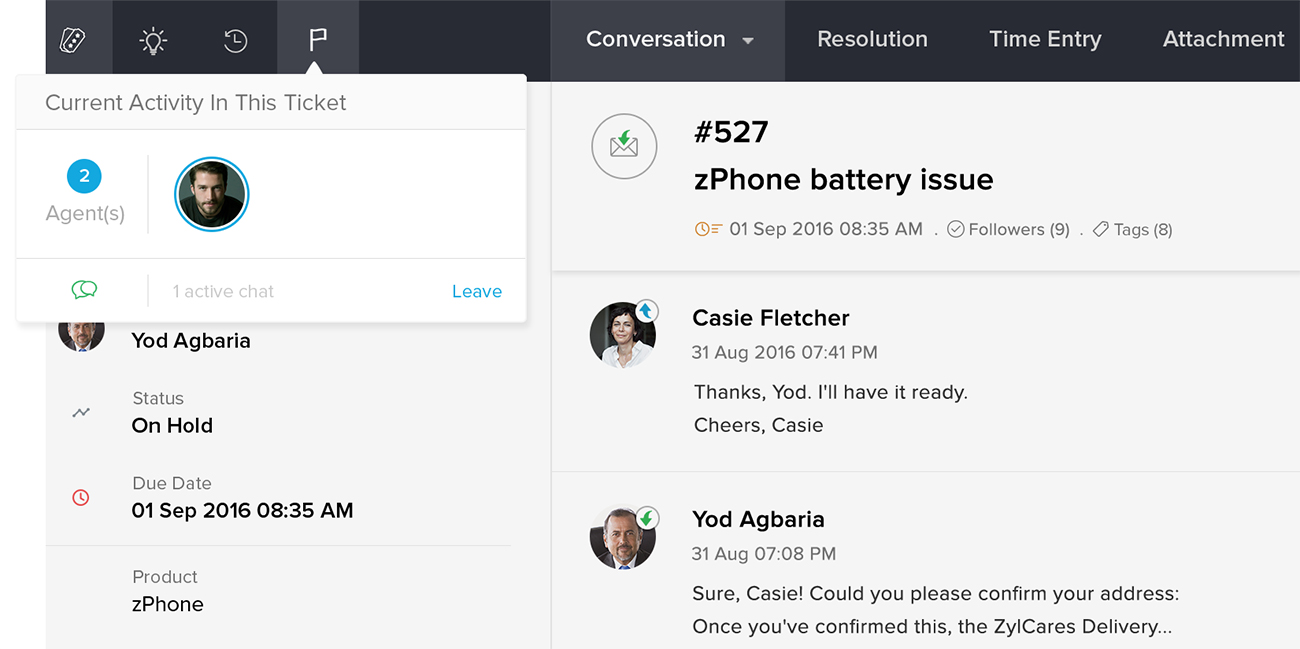Open the ticket history clock icon
The width and height of the screenshot is (1300, 649).
[x=235, y=40]
